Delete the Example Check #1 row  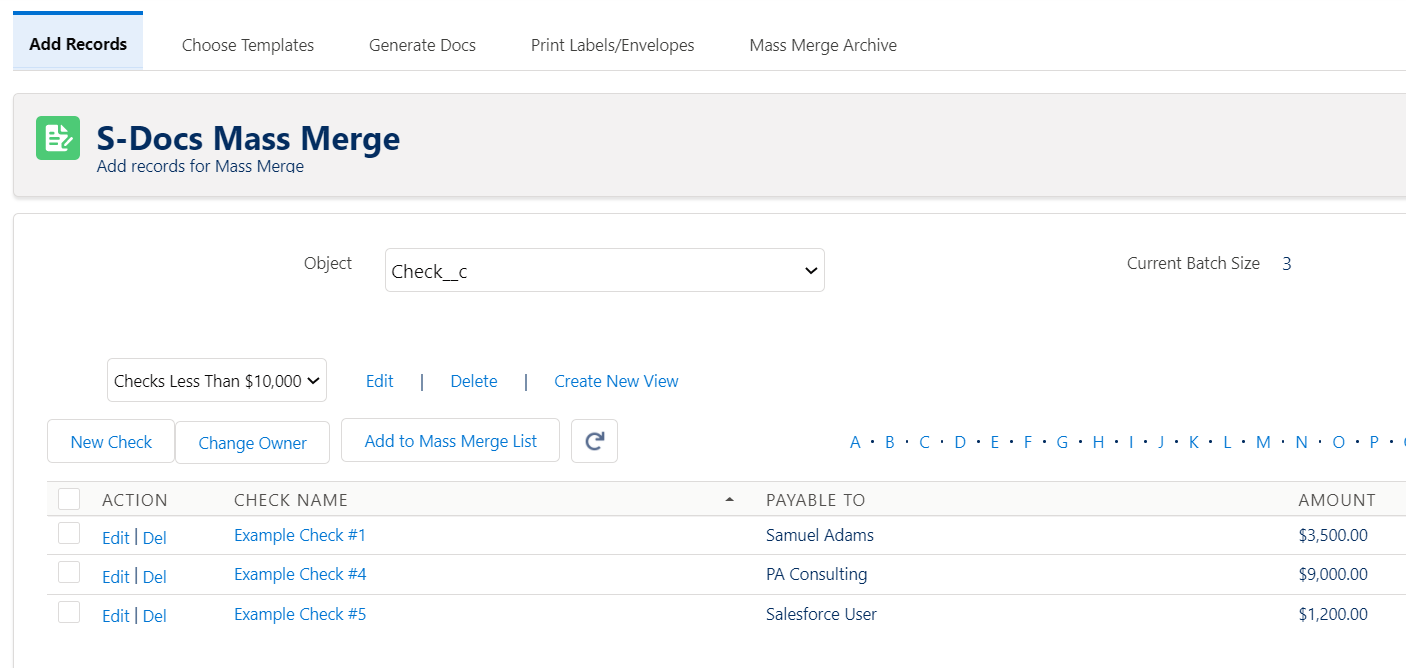(x=154, y=538)
